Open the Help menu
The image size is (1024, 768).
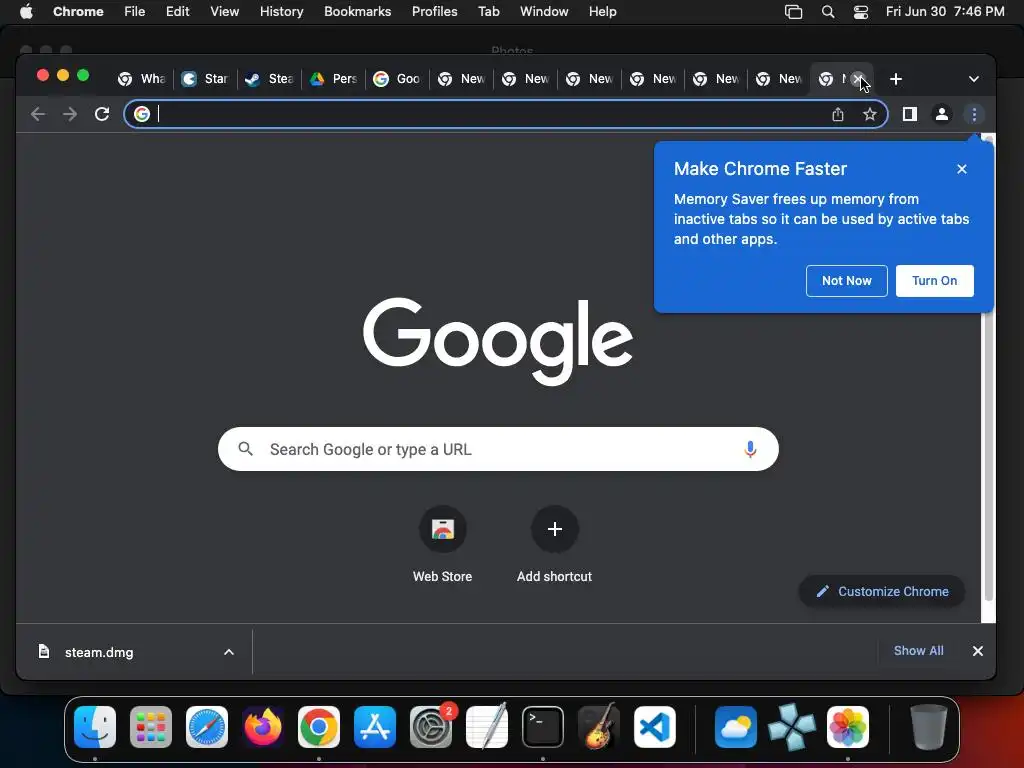[x=602, y=12]
